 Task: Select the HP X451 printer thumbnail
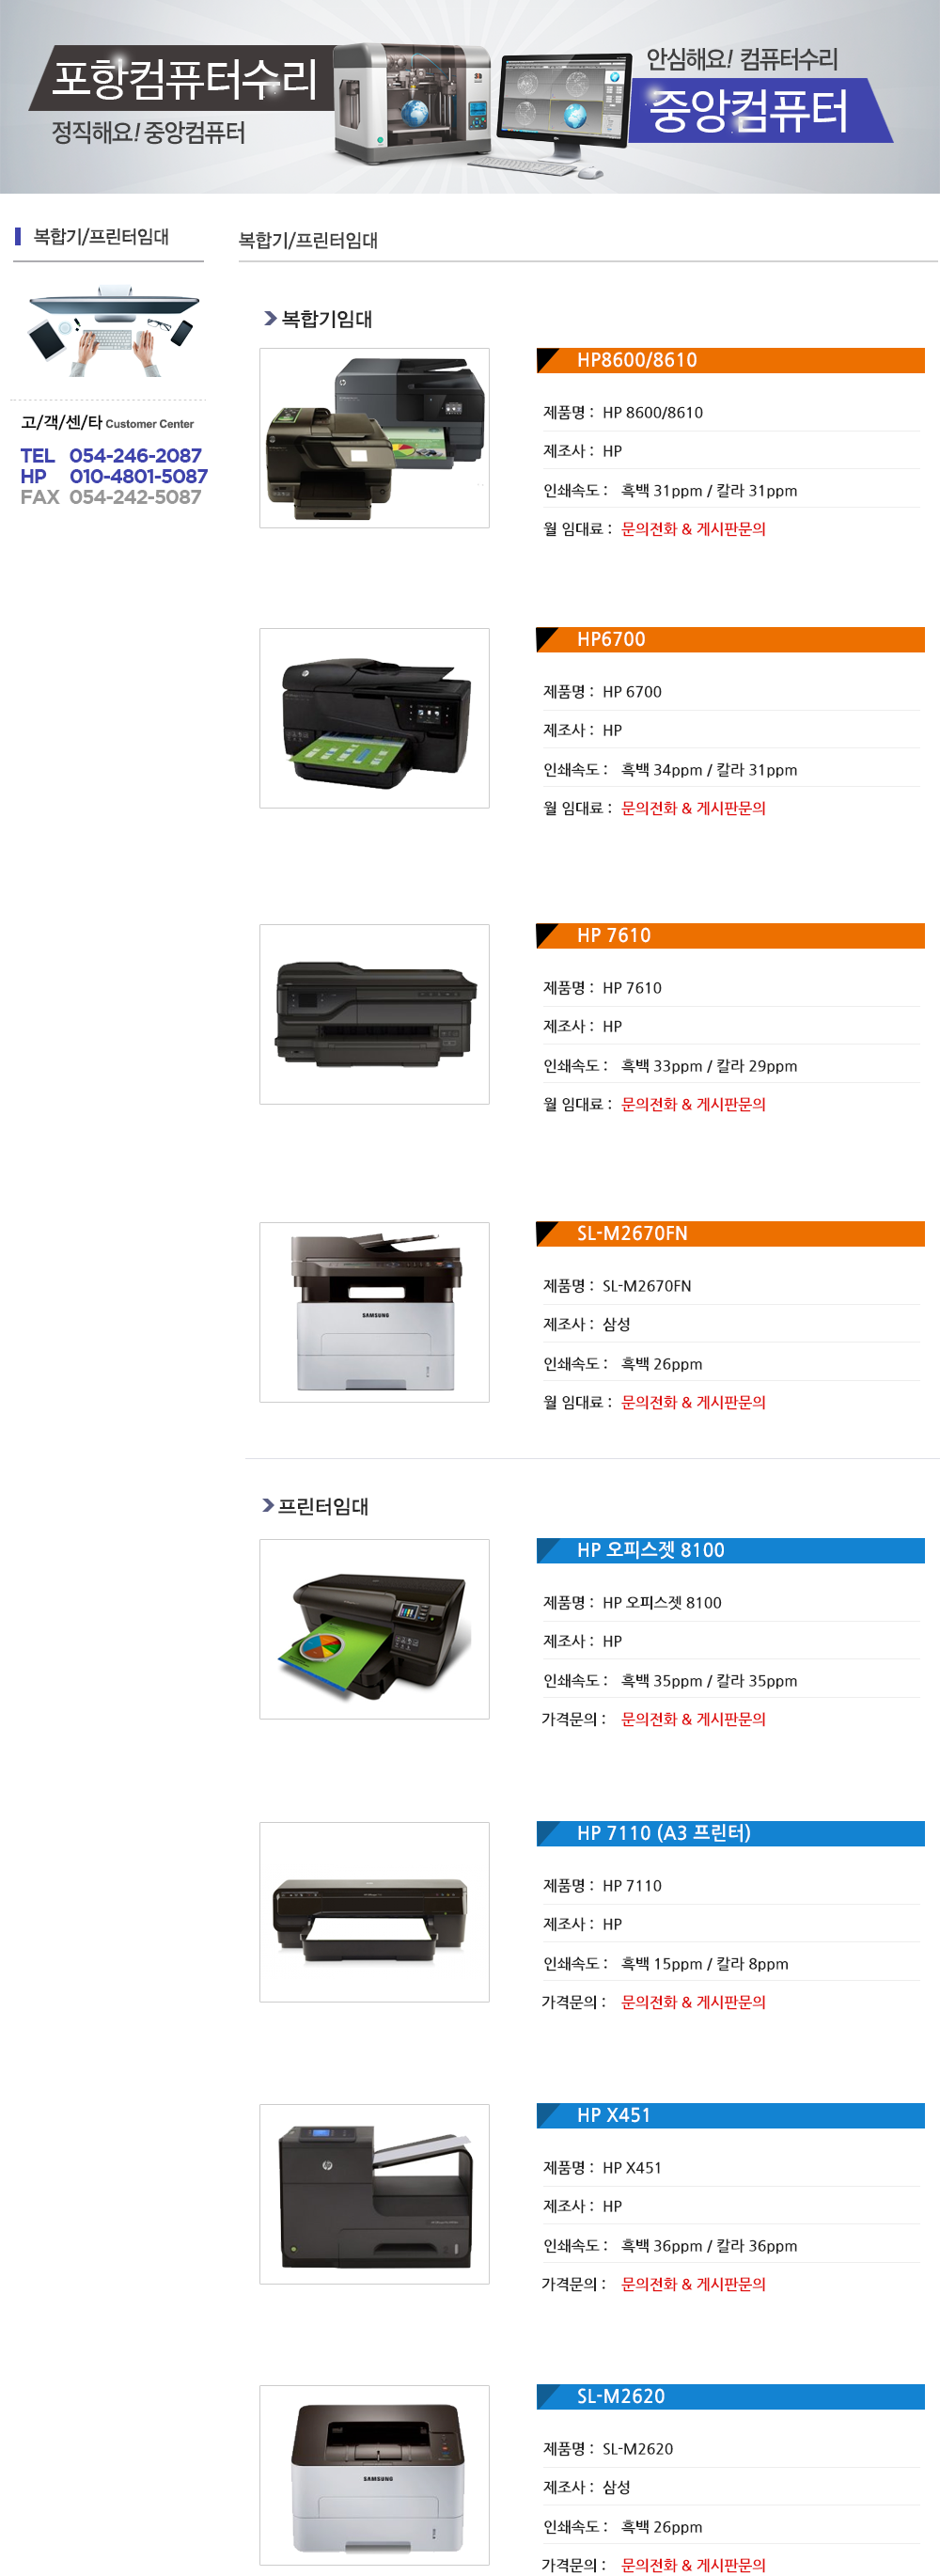374,2194
